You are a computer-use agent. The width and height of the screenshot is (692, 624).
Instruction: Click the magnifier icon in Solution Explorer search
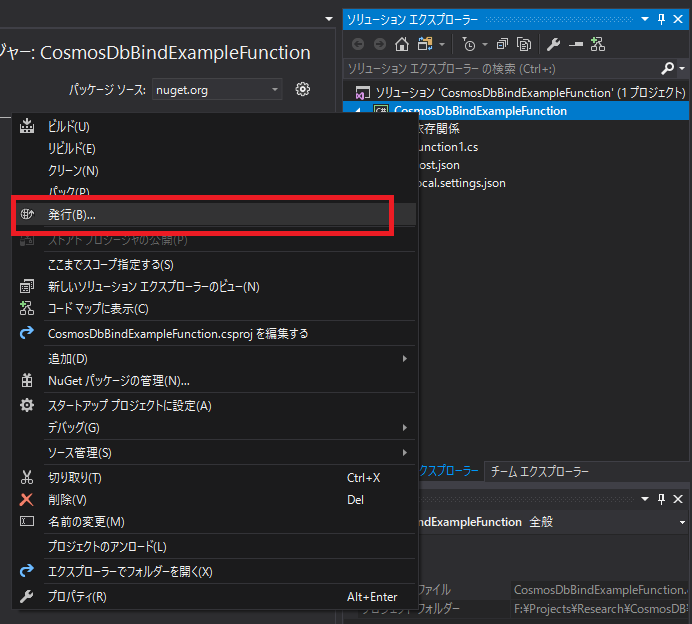coord(667,68)
